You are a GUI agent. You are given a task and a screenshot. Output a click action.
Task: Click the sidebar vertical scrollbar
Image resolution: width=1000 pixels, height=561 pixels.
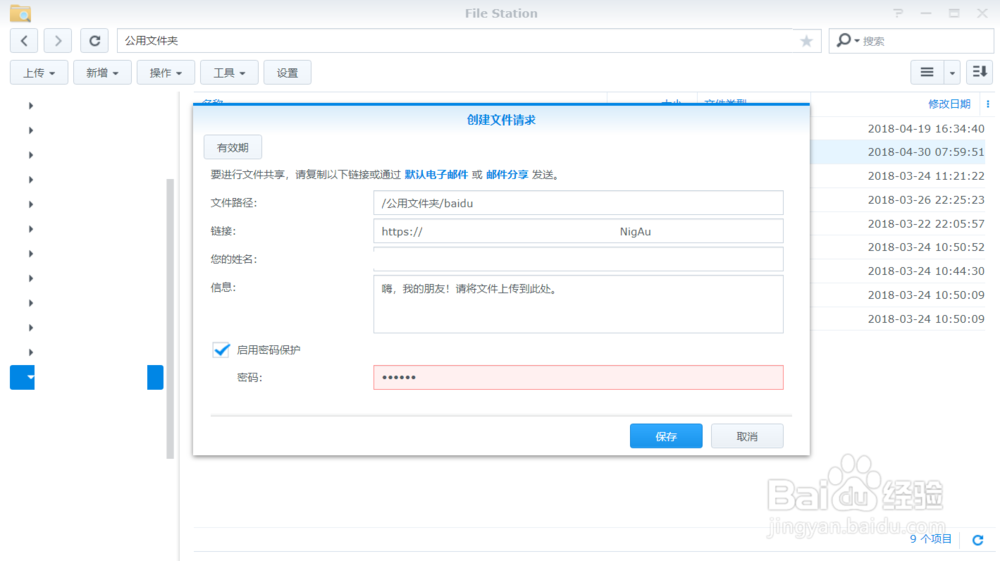[x=170, y=319]
